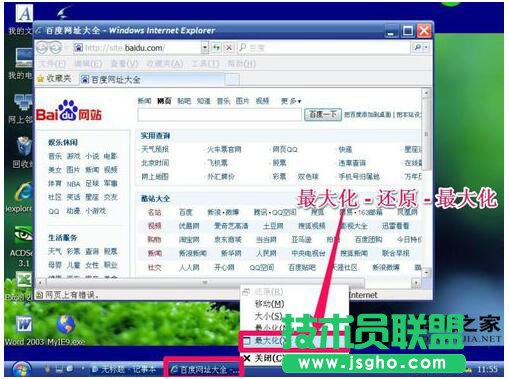Open the 京东商城 link
Image resolution: width=509 pixels, height=379 pixels.
(228, 239)
